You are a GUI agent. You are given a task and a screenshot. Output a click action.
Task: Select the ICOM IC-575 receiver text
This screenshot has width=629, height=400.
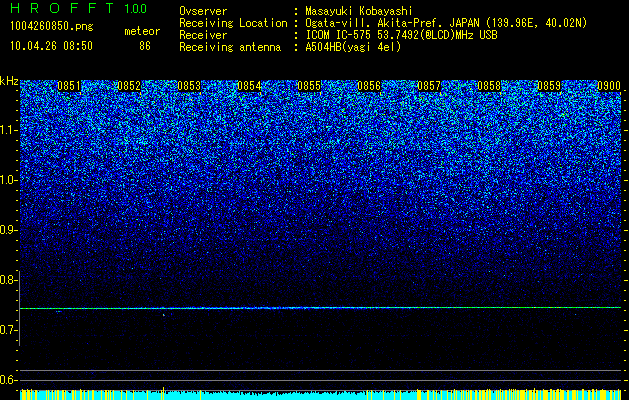point(401,35)
